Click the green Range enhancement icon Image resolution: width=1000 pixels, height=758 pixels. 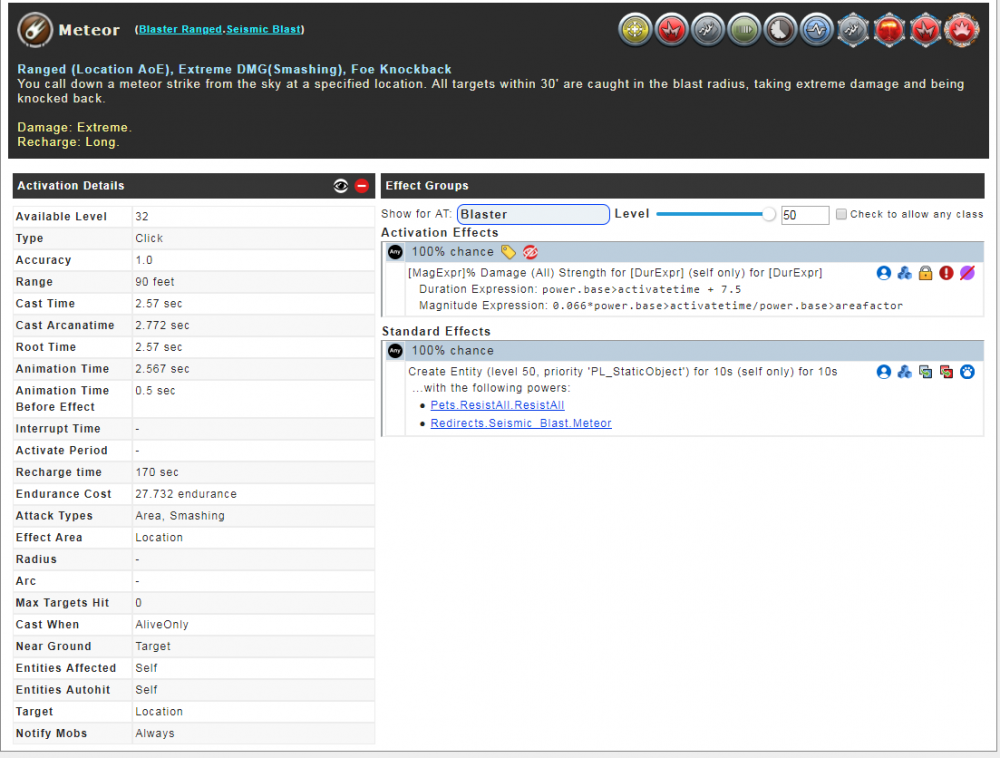point(743,30)
